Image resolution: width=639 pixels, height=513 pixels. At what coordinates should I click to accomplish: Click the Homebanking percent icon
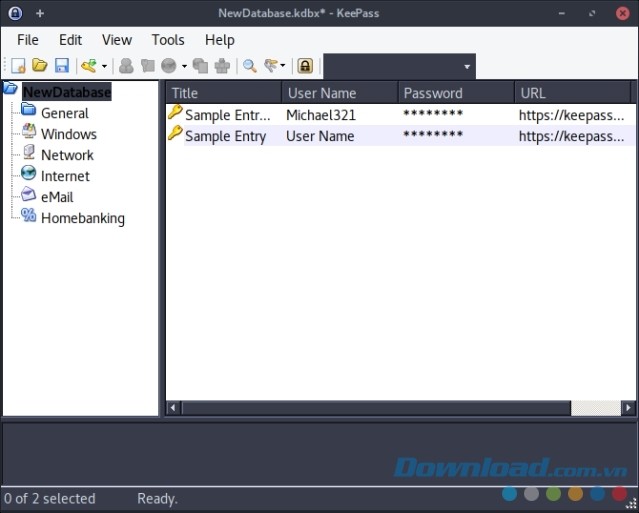[29, 215]
